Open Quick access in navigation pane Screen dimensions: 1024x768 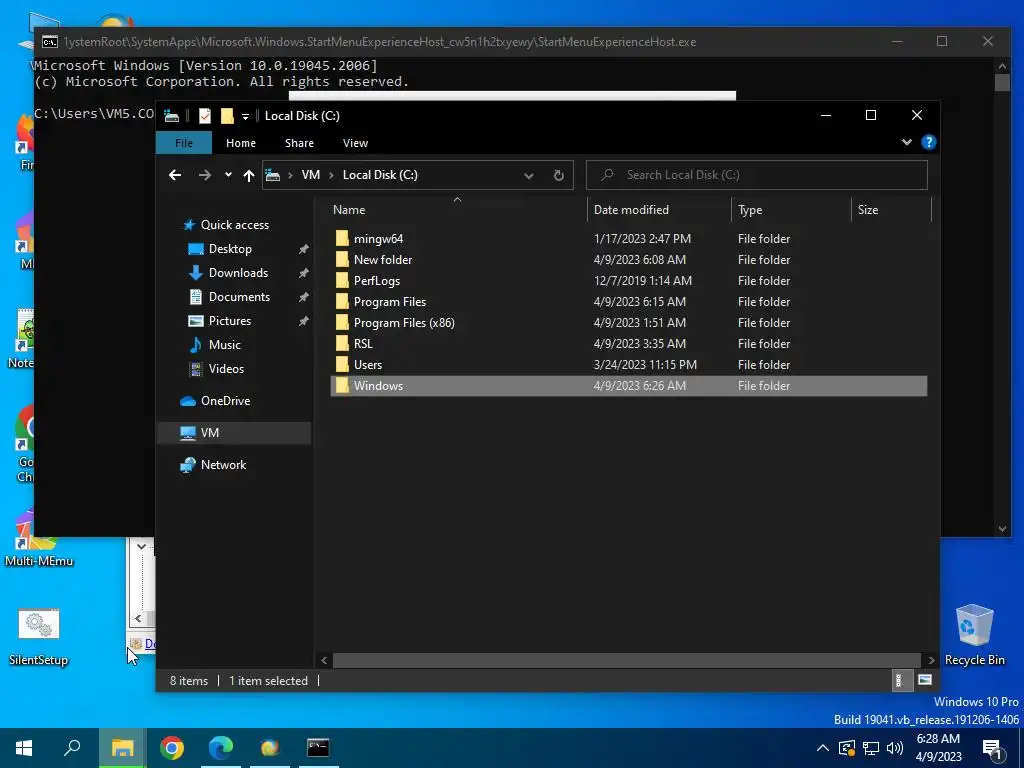[x=234, y=225]
